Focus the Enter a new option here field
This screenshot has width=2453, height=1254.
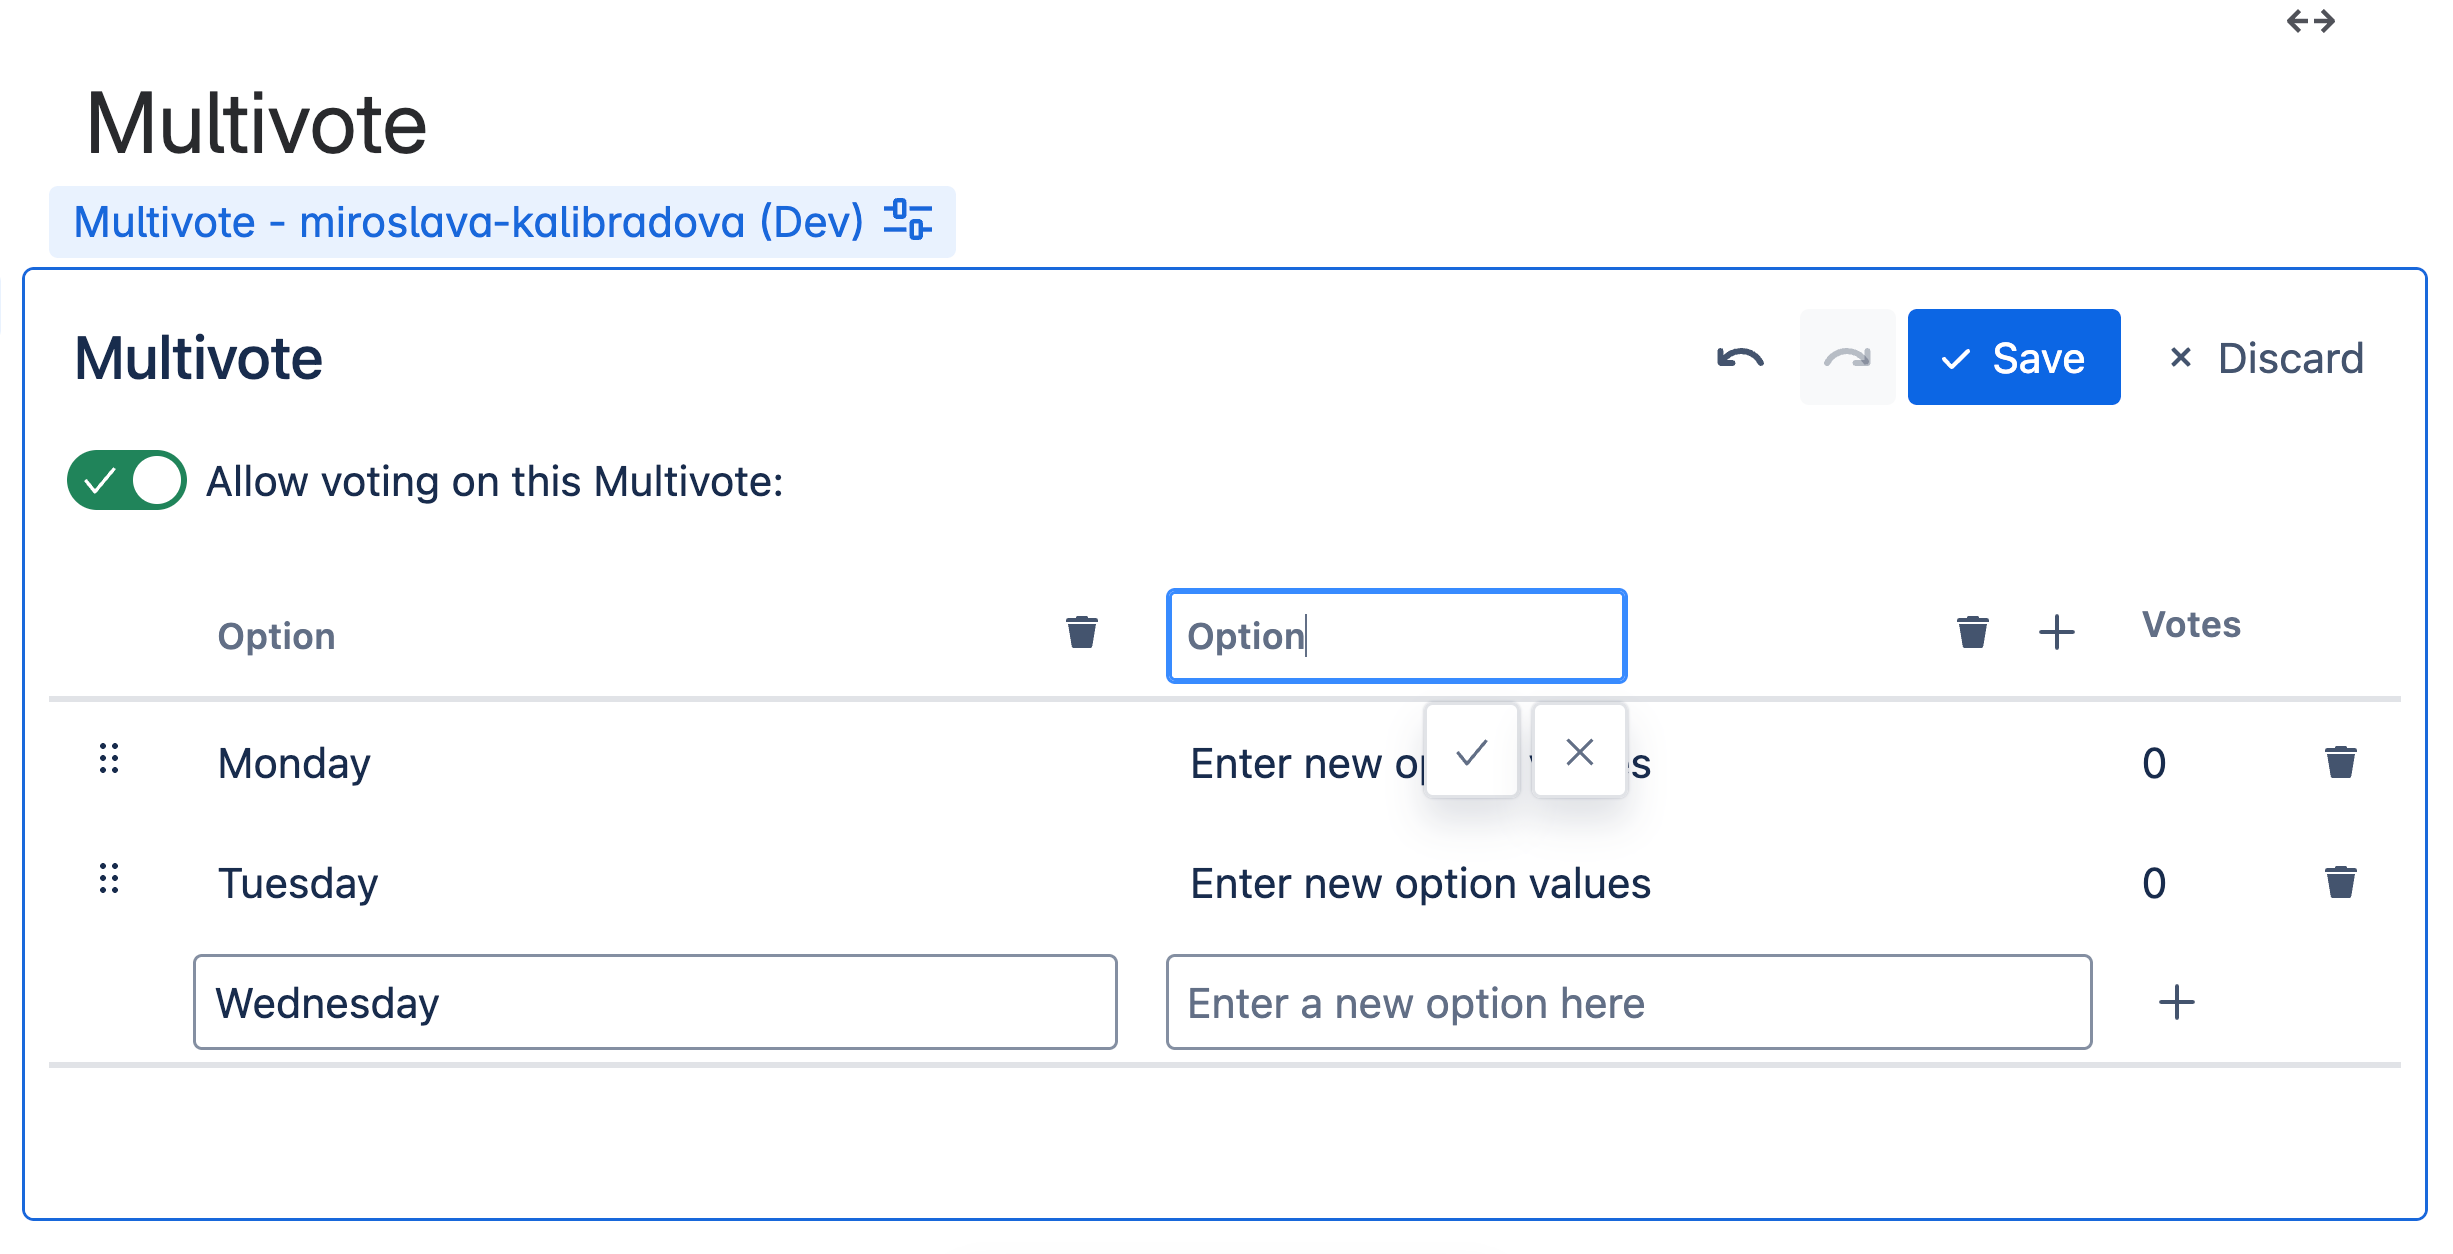[x=1628, y=1003]
